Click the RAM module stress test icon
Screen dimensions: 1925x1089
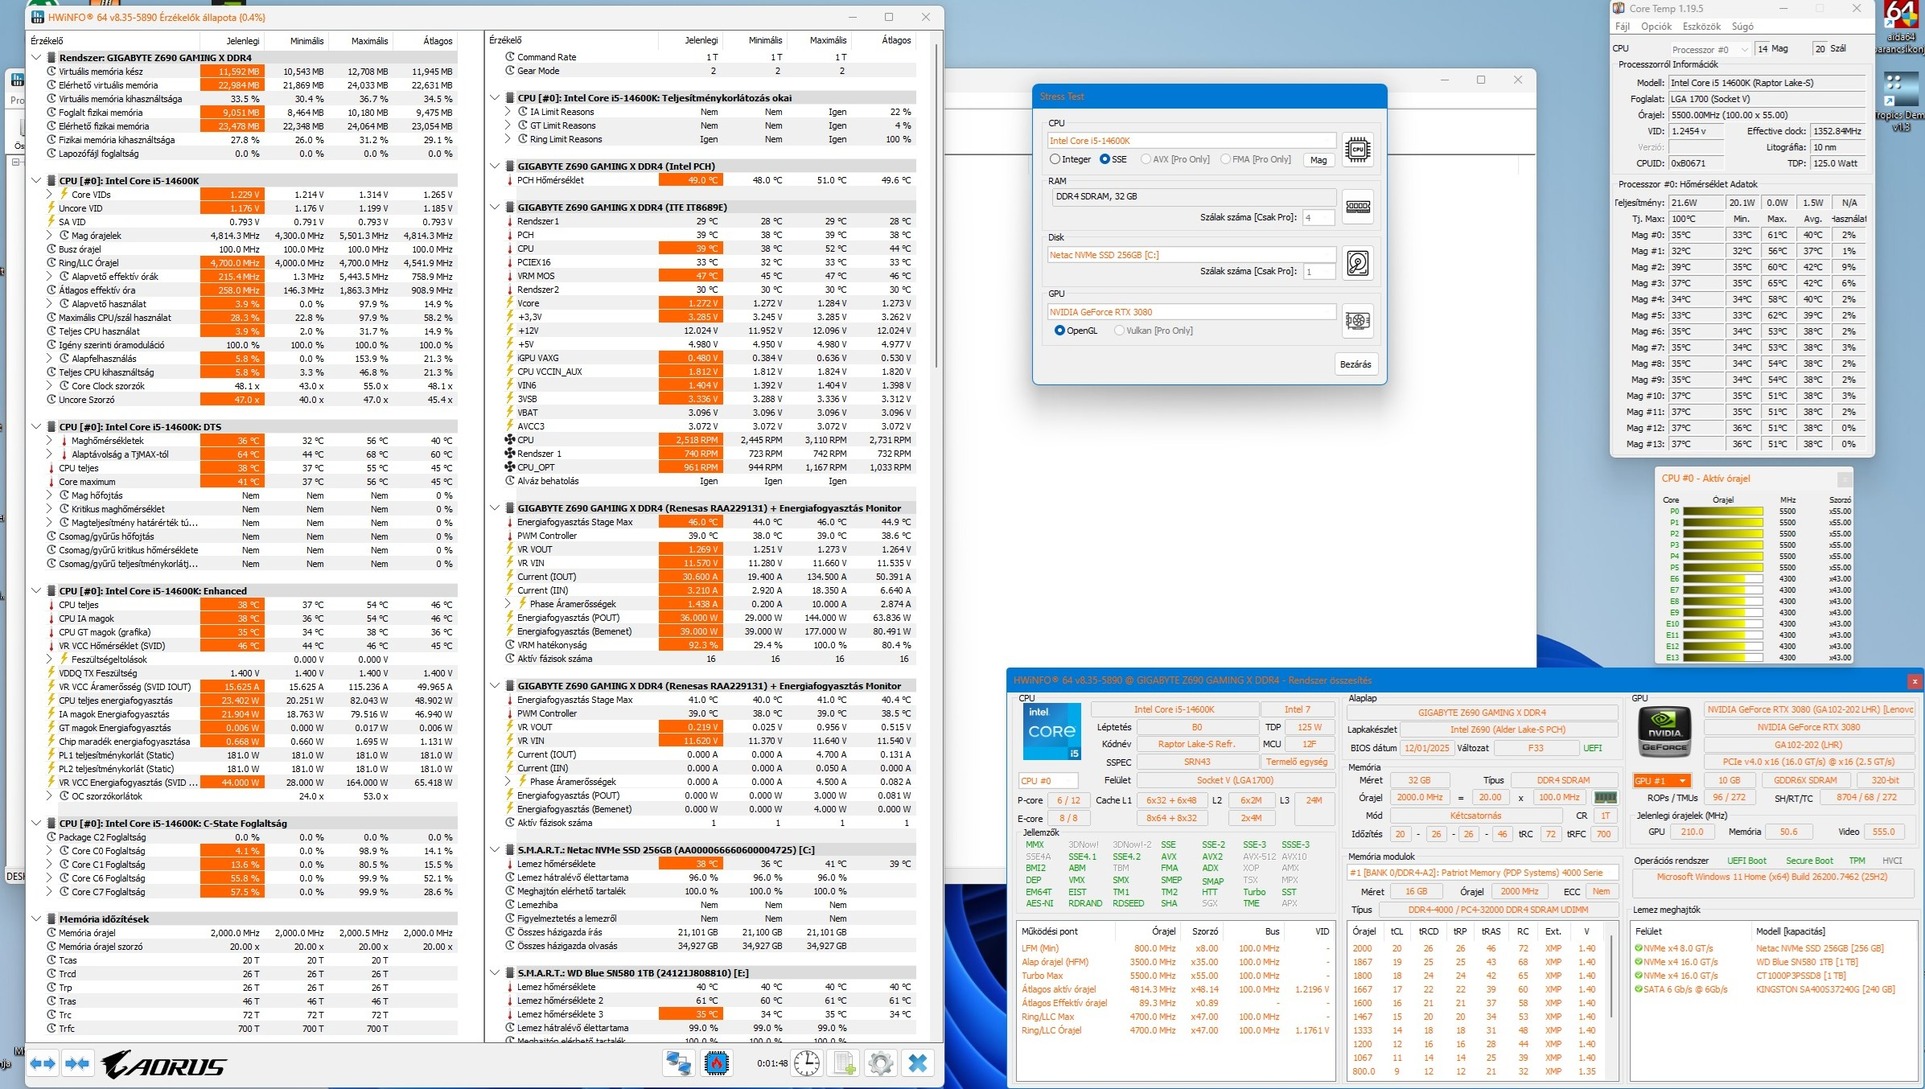click(x=1357, y=207)
